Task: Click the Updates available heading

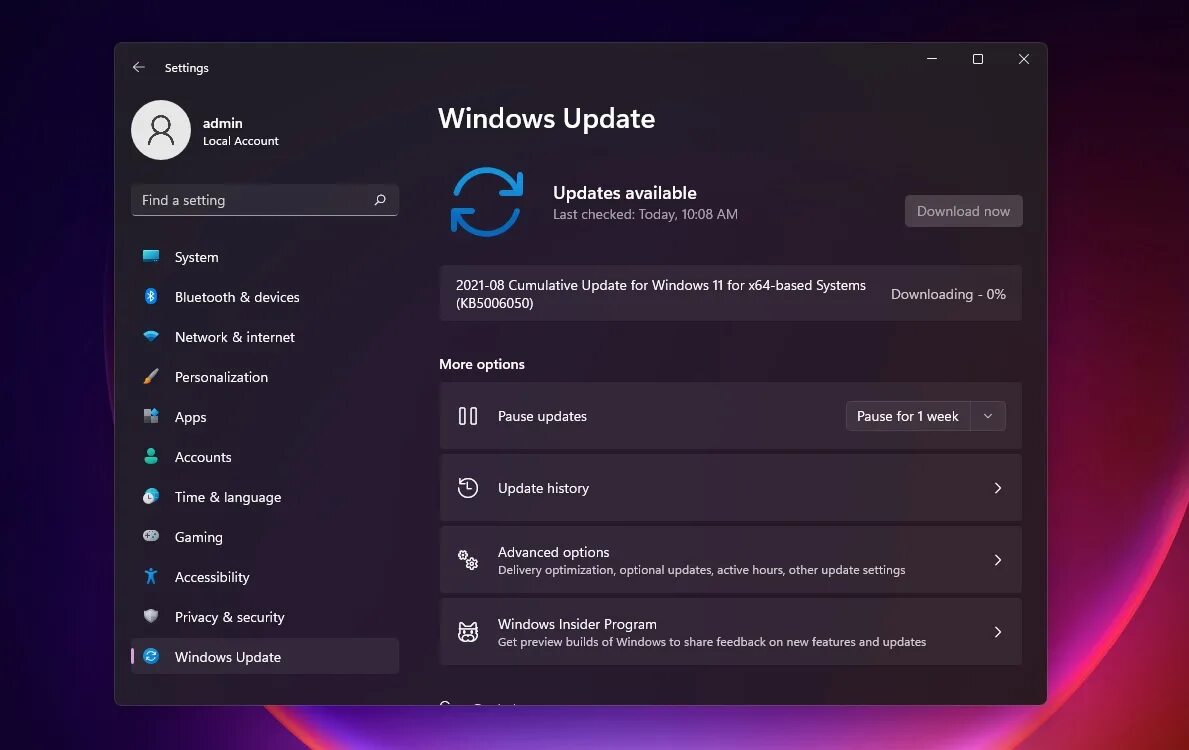Action: tap(624, 193)
